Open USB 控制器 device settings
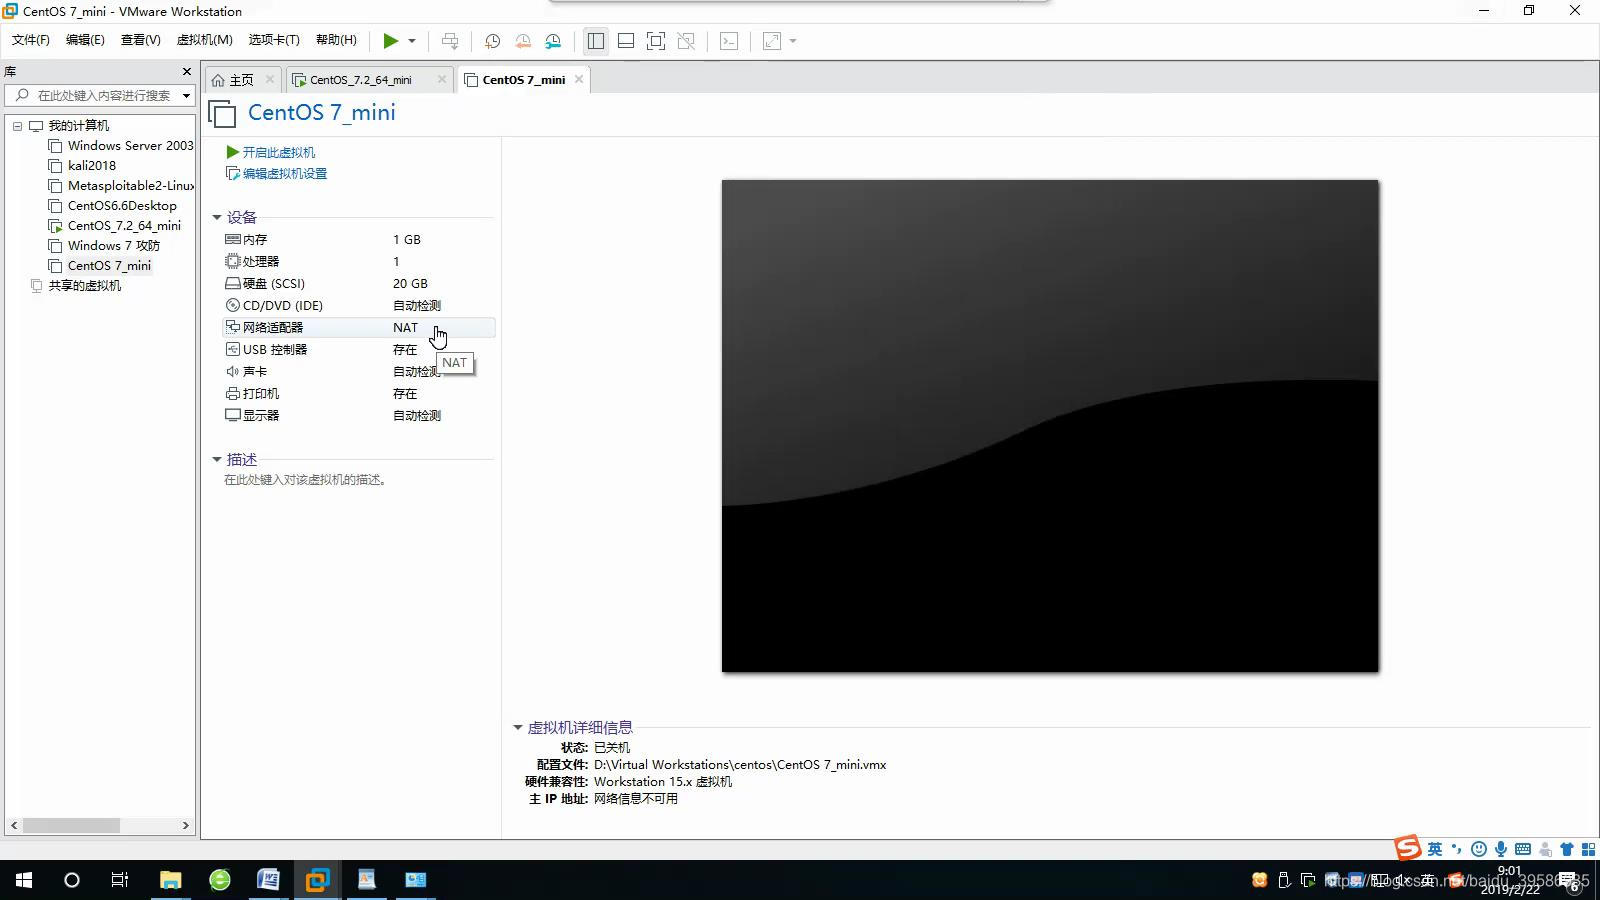 [x=358, y=350]
